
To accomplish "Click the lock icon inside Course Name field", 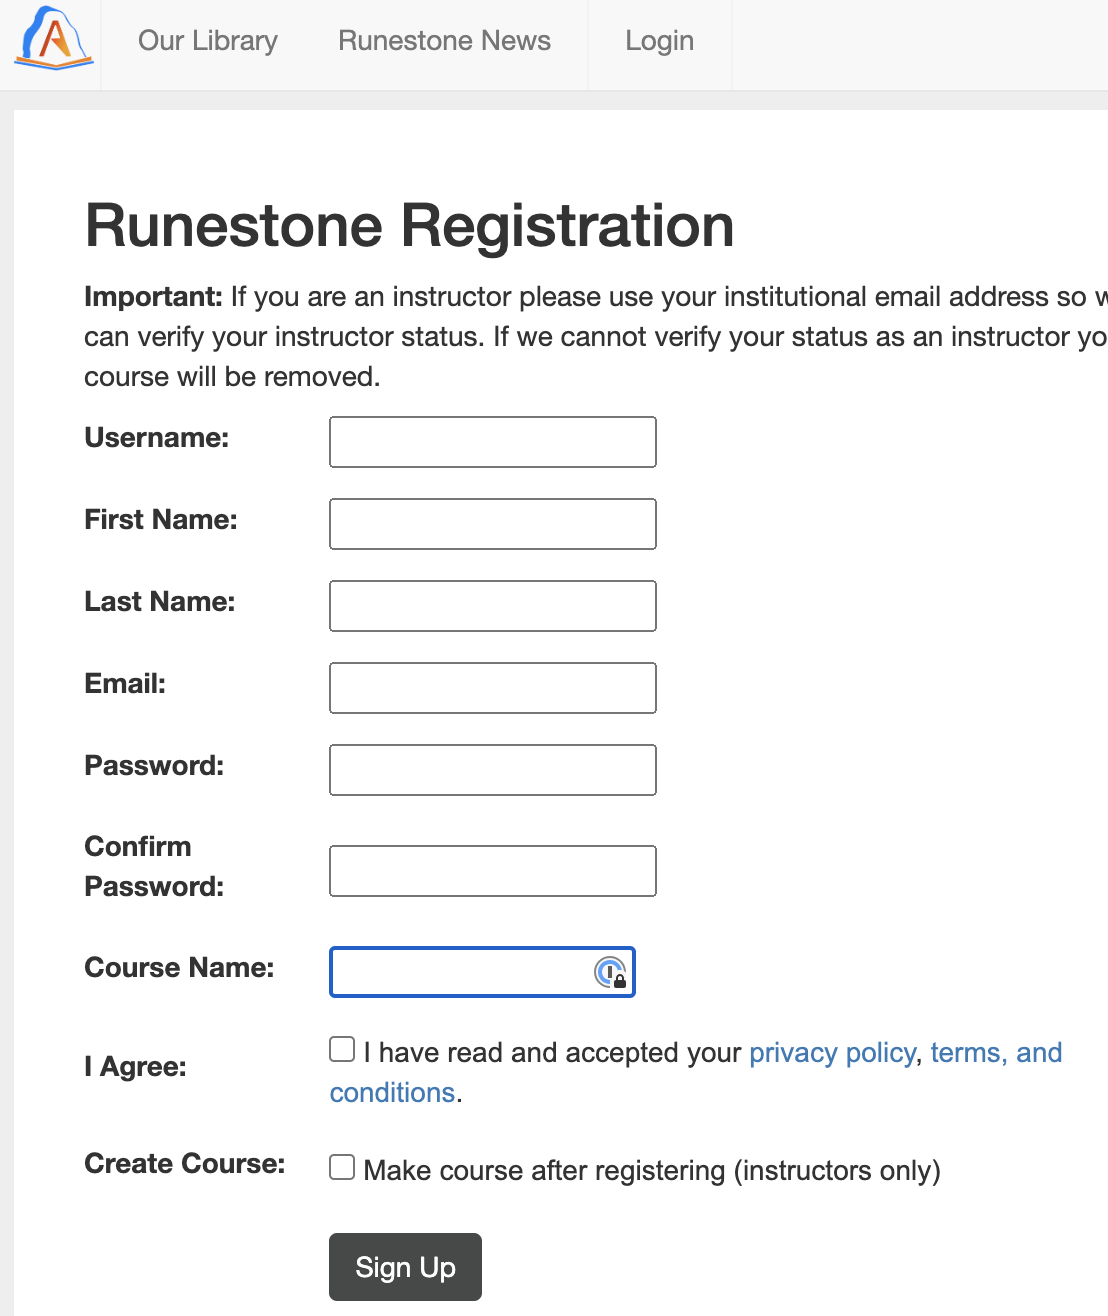I will (614, 972).
